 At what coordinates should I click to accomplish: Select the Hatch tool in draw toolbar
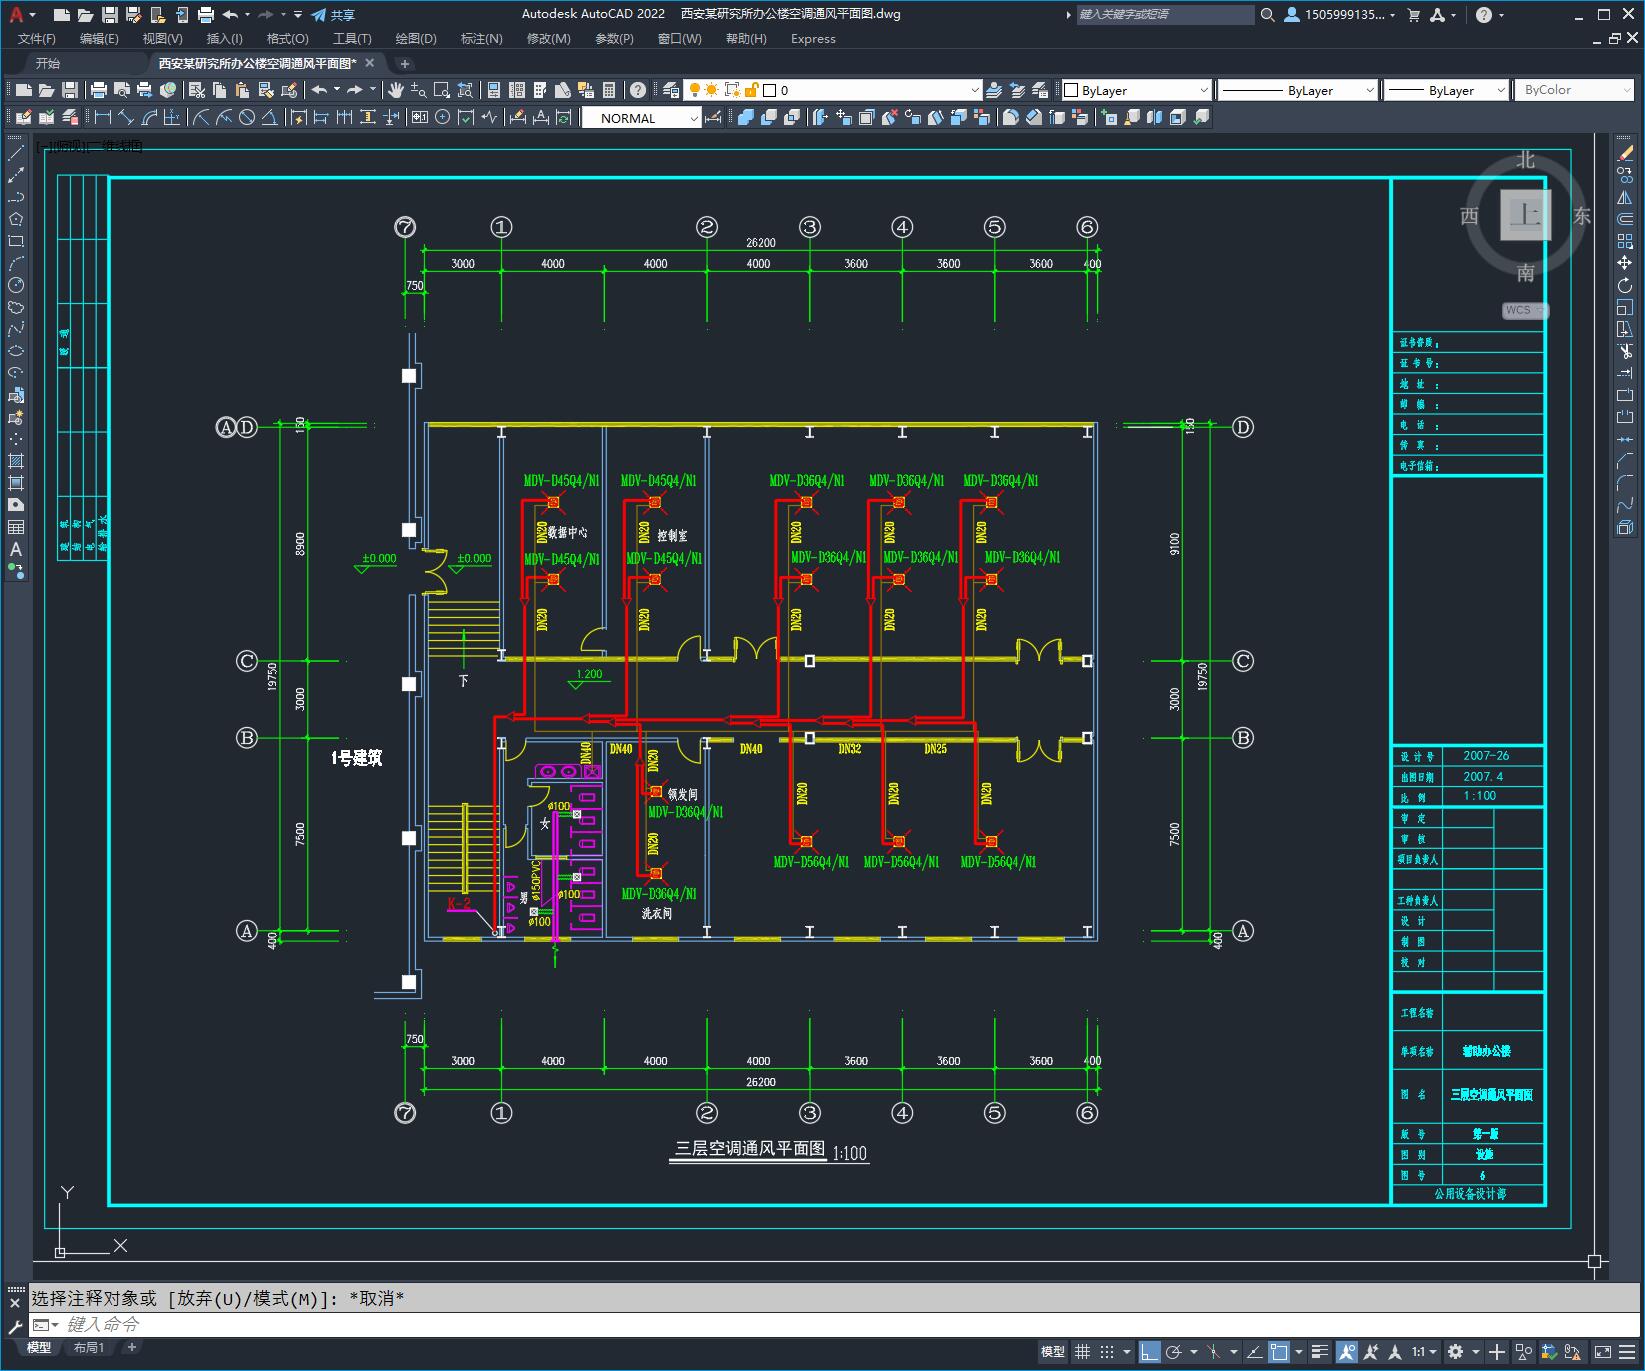[x=15, y=461]
